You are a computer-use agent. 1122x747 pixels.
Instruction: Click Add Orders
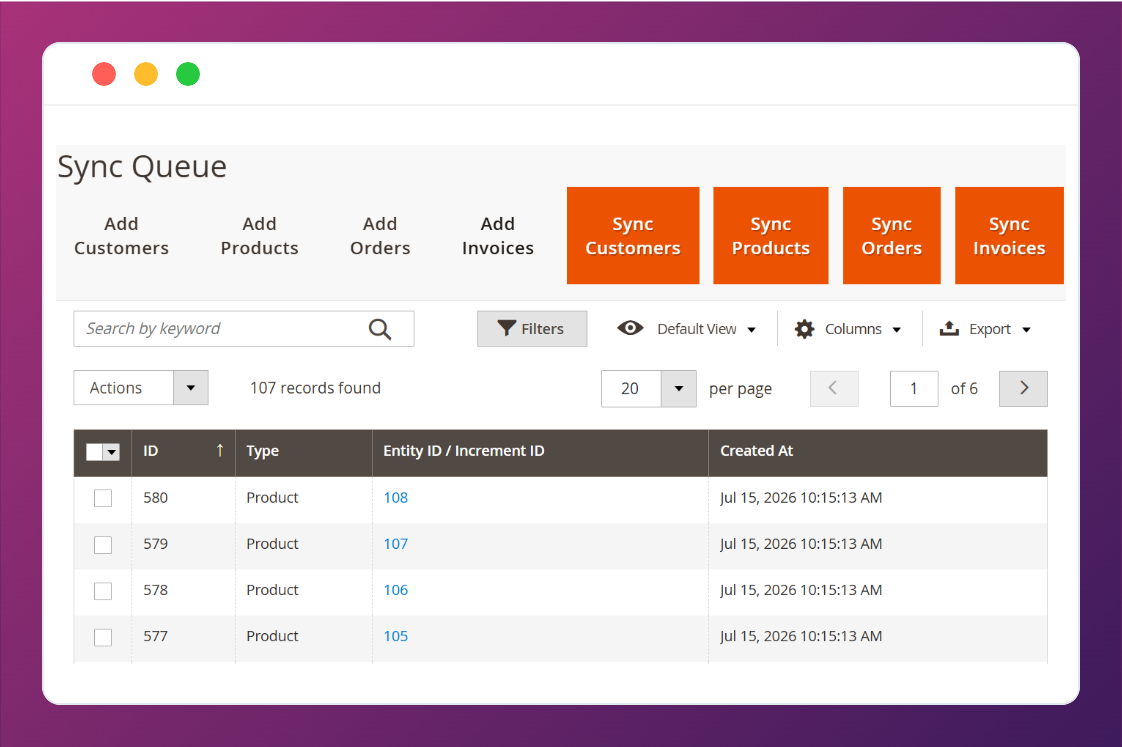tap(380, 236)
